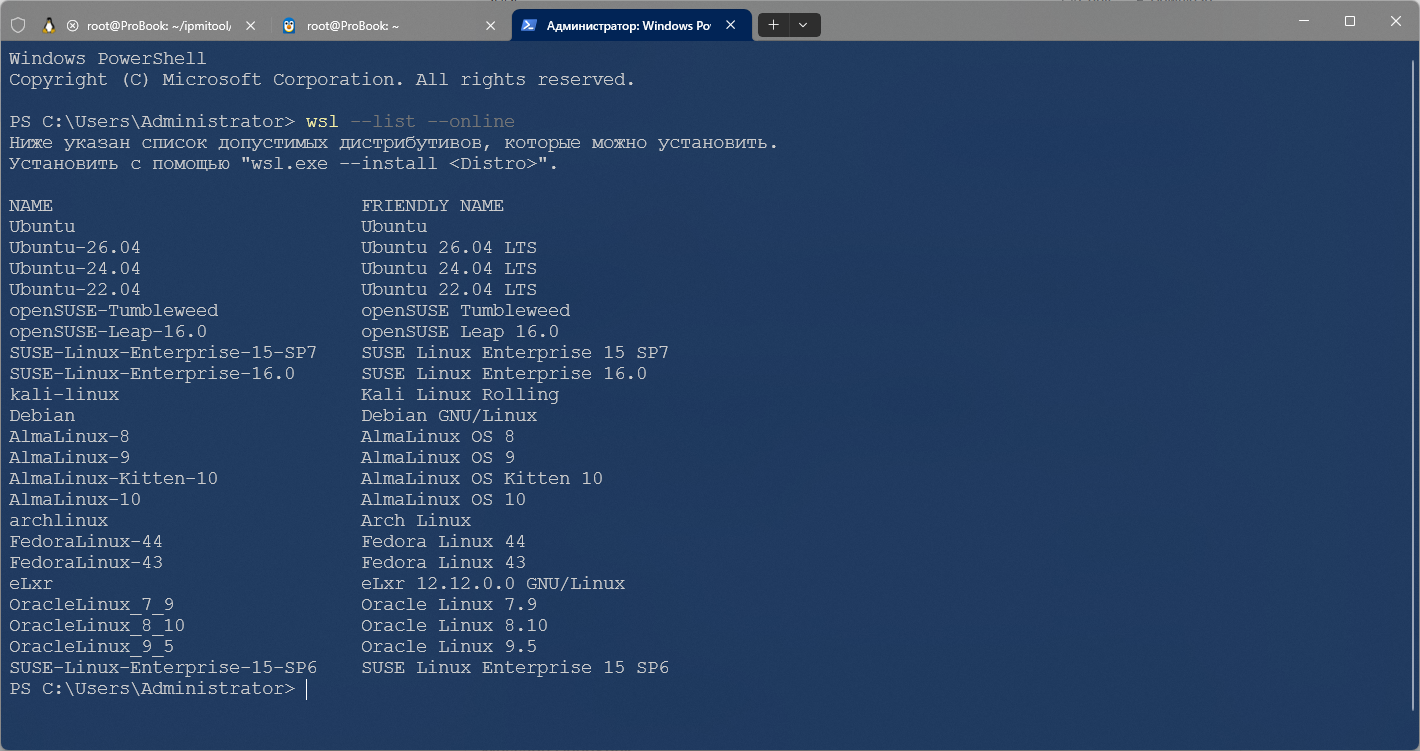Screen dimensions: 1420x751
Task: Click the "AlmaLinux OS 9" friendly name
Action: (x=438, y=458)
